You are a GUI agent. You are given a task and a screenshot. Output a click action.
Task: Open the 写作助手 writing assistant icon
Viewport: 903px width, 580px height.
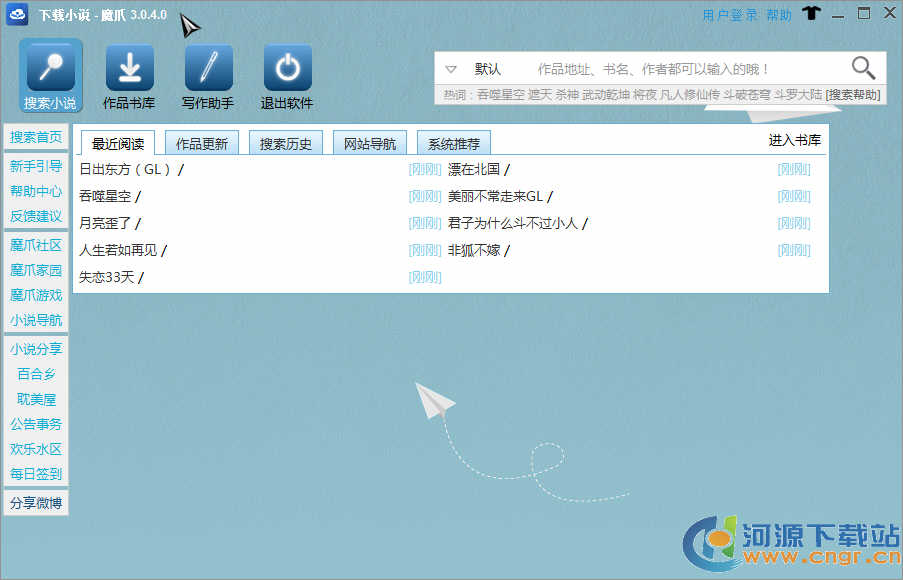[x=208, y=75]
